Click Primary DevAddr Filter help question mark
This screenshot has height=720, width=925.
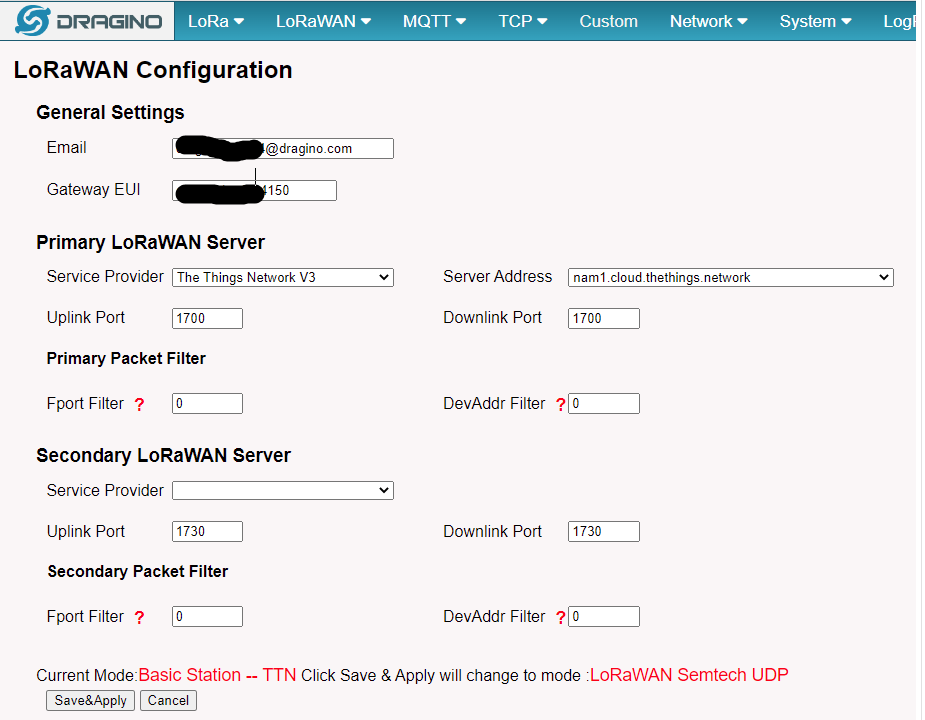point(560,404)
